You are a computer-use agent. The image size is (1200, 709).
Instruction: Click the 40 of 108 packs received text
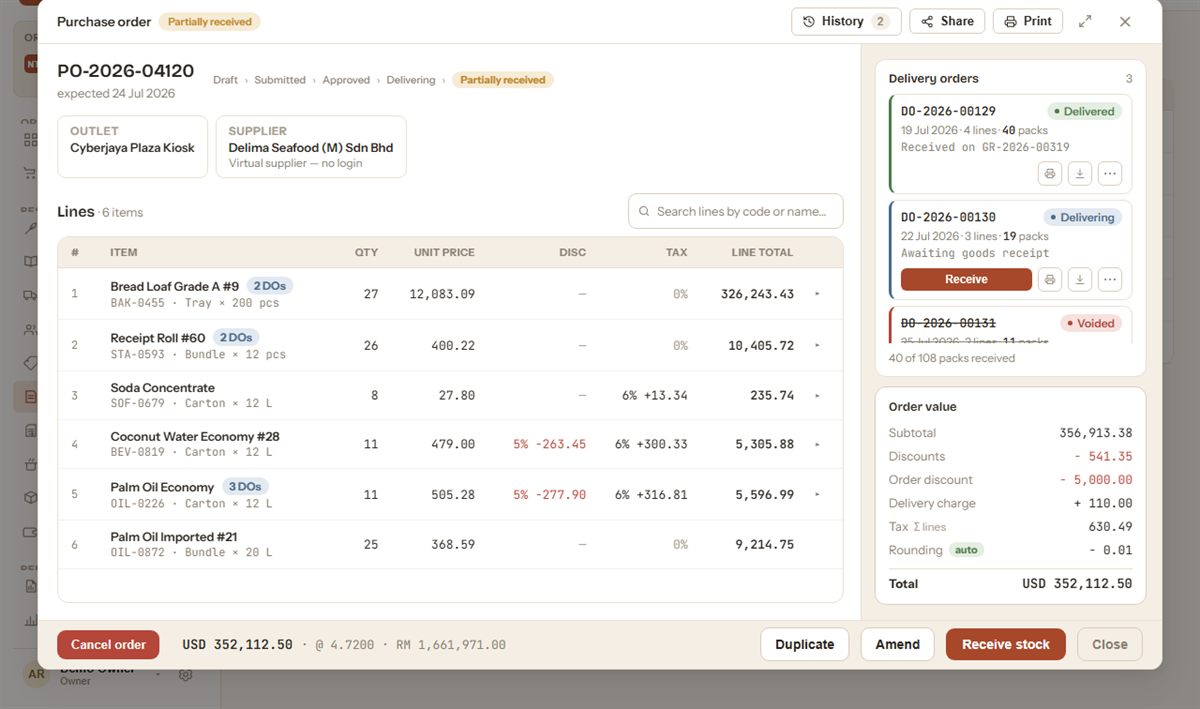pos(952,358)
